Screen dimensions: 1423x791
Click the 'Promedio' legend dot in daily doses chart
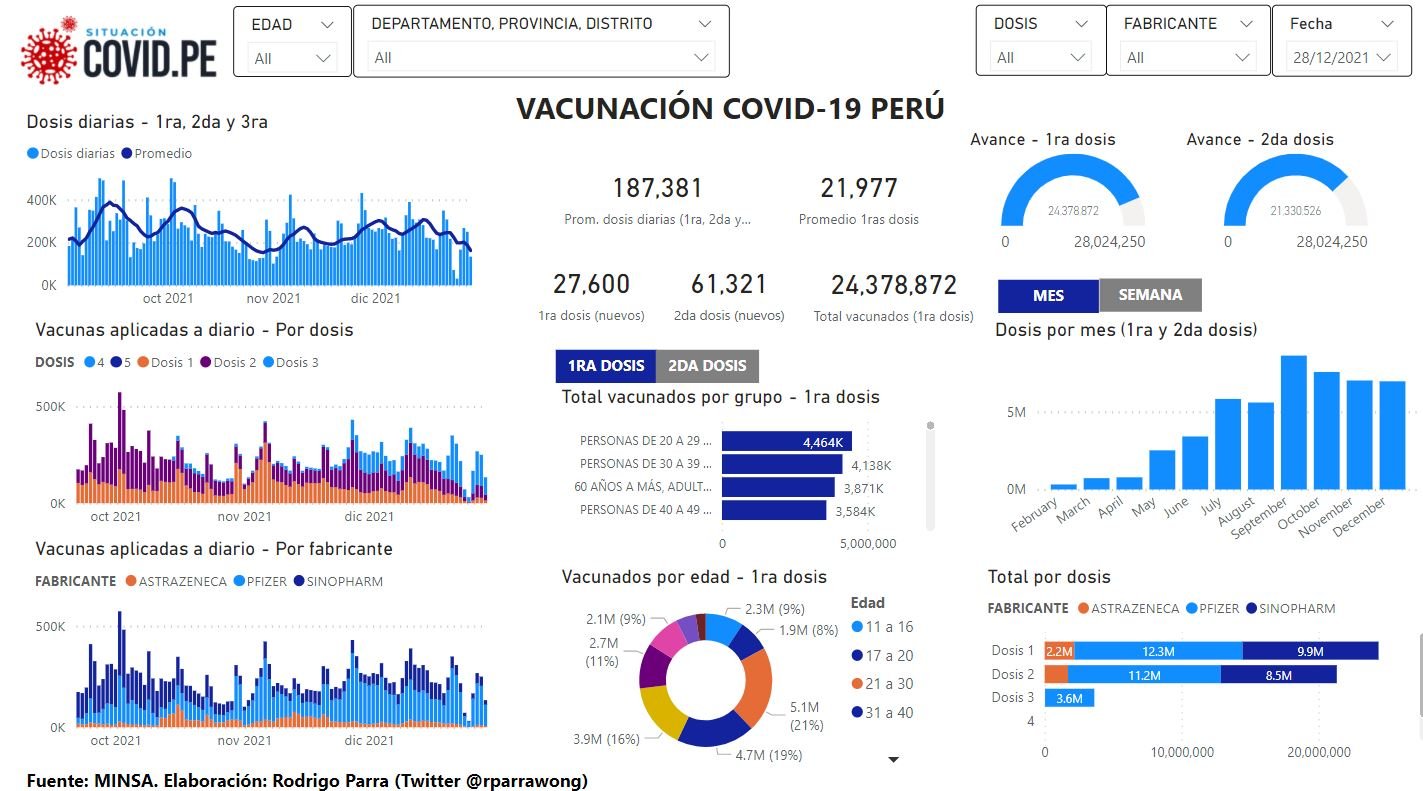(126, 153)
